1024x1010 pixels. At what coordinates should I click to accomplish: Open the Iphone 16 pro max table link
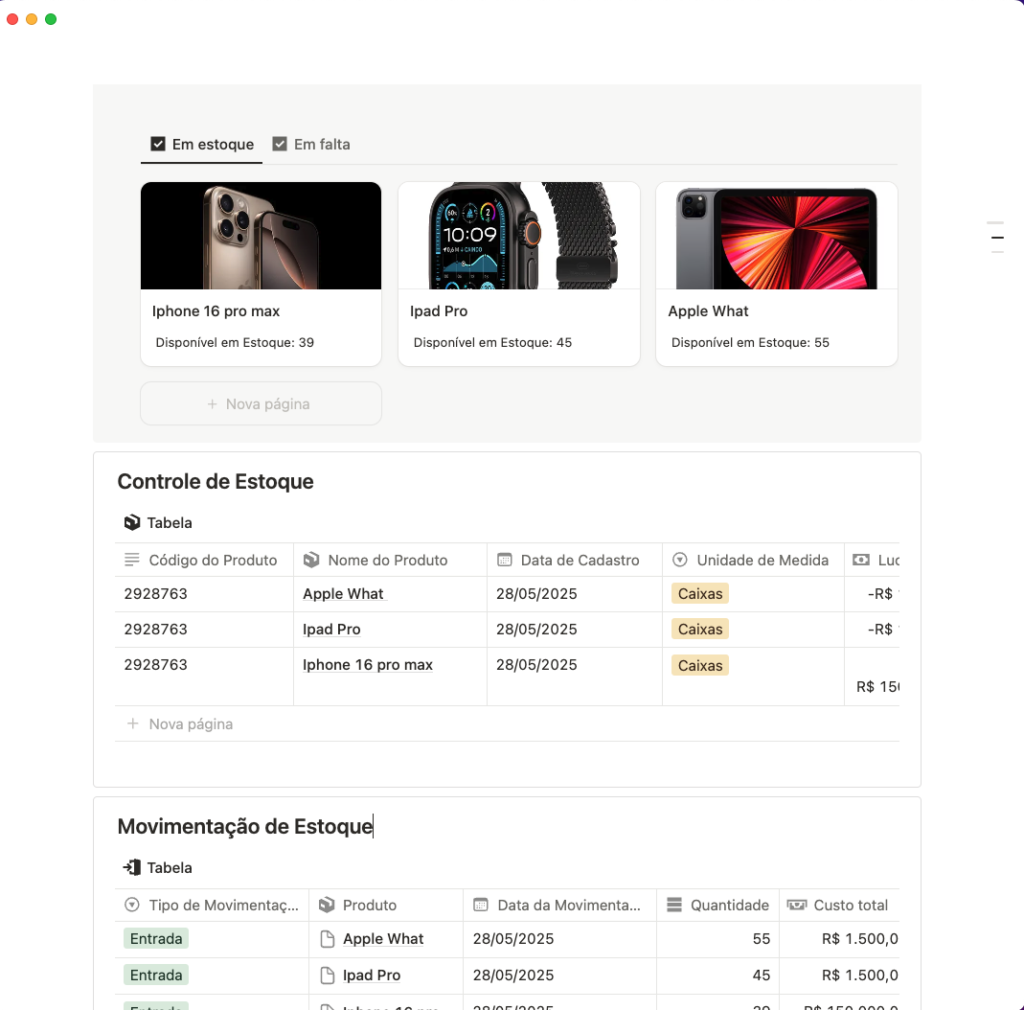coord(368,665)
